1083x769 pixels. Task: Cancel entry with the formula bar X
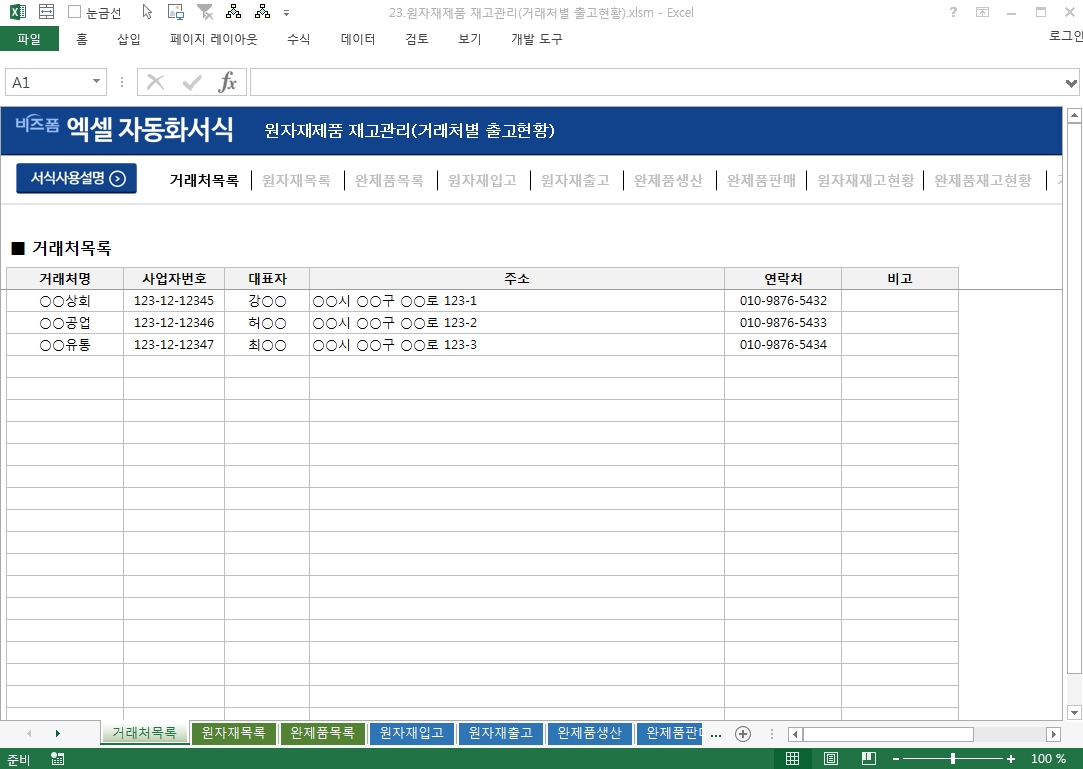[155, 83]
